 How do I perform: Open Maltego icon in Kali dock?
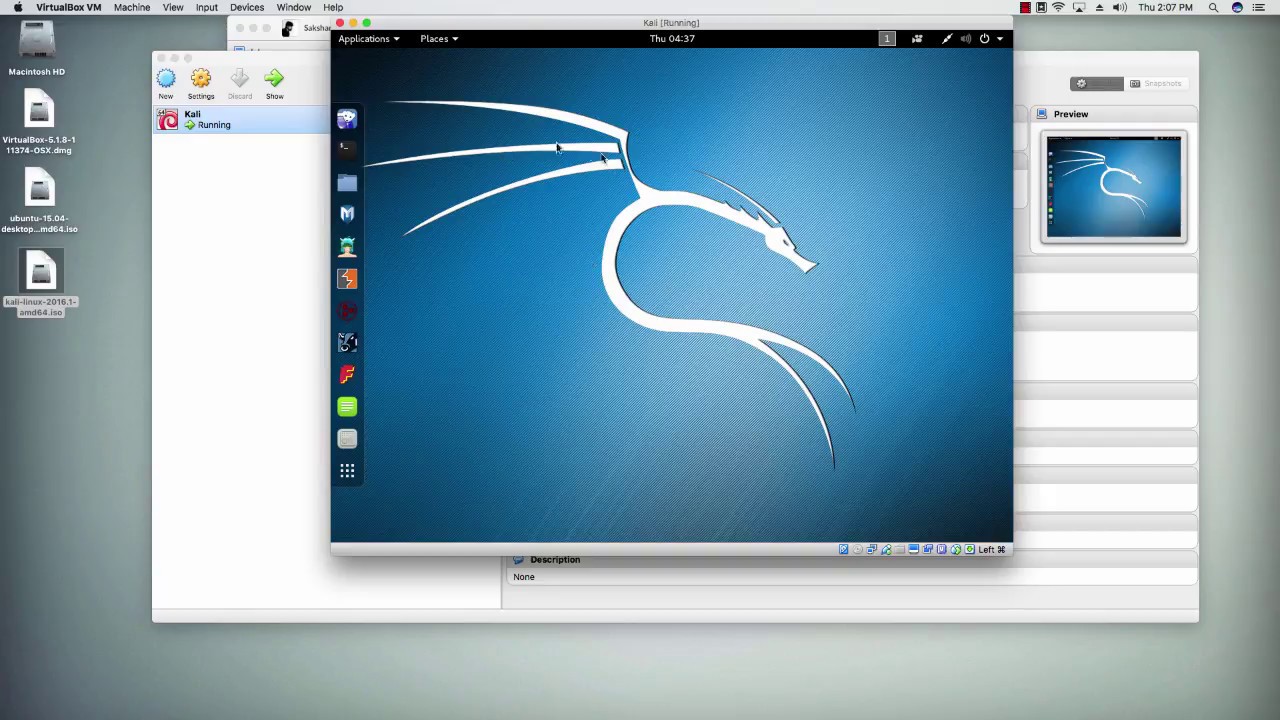click(347, 311)
